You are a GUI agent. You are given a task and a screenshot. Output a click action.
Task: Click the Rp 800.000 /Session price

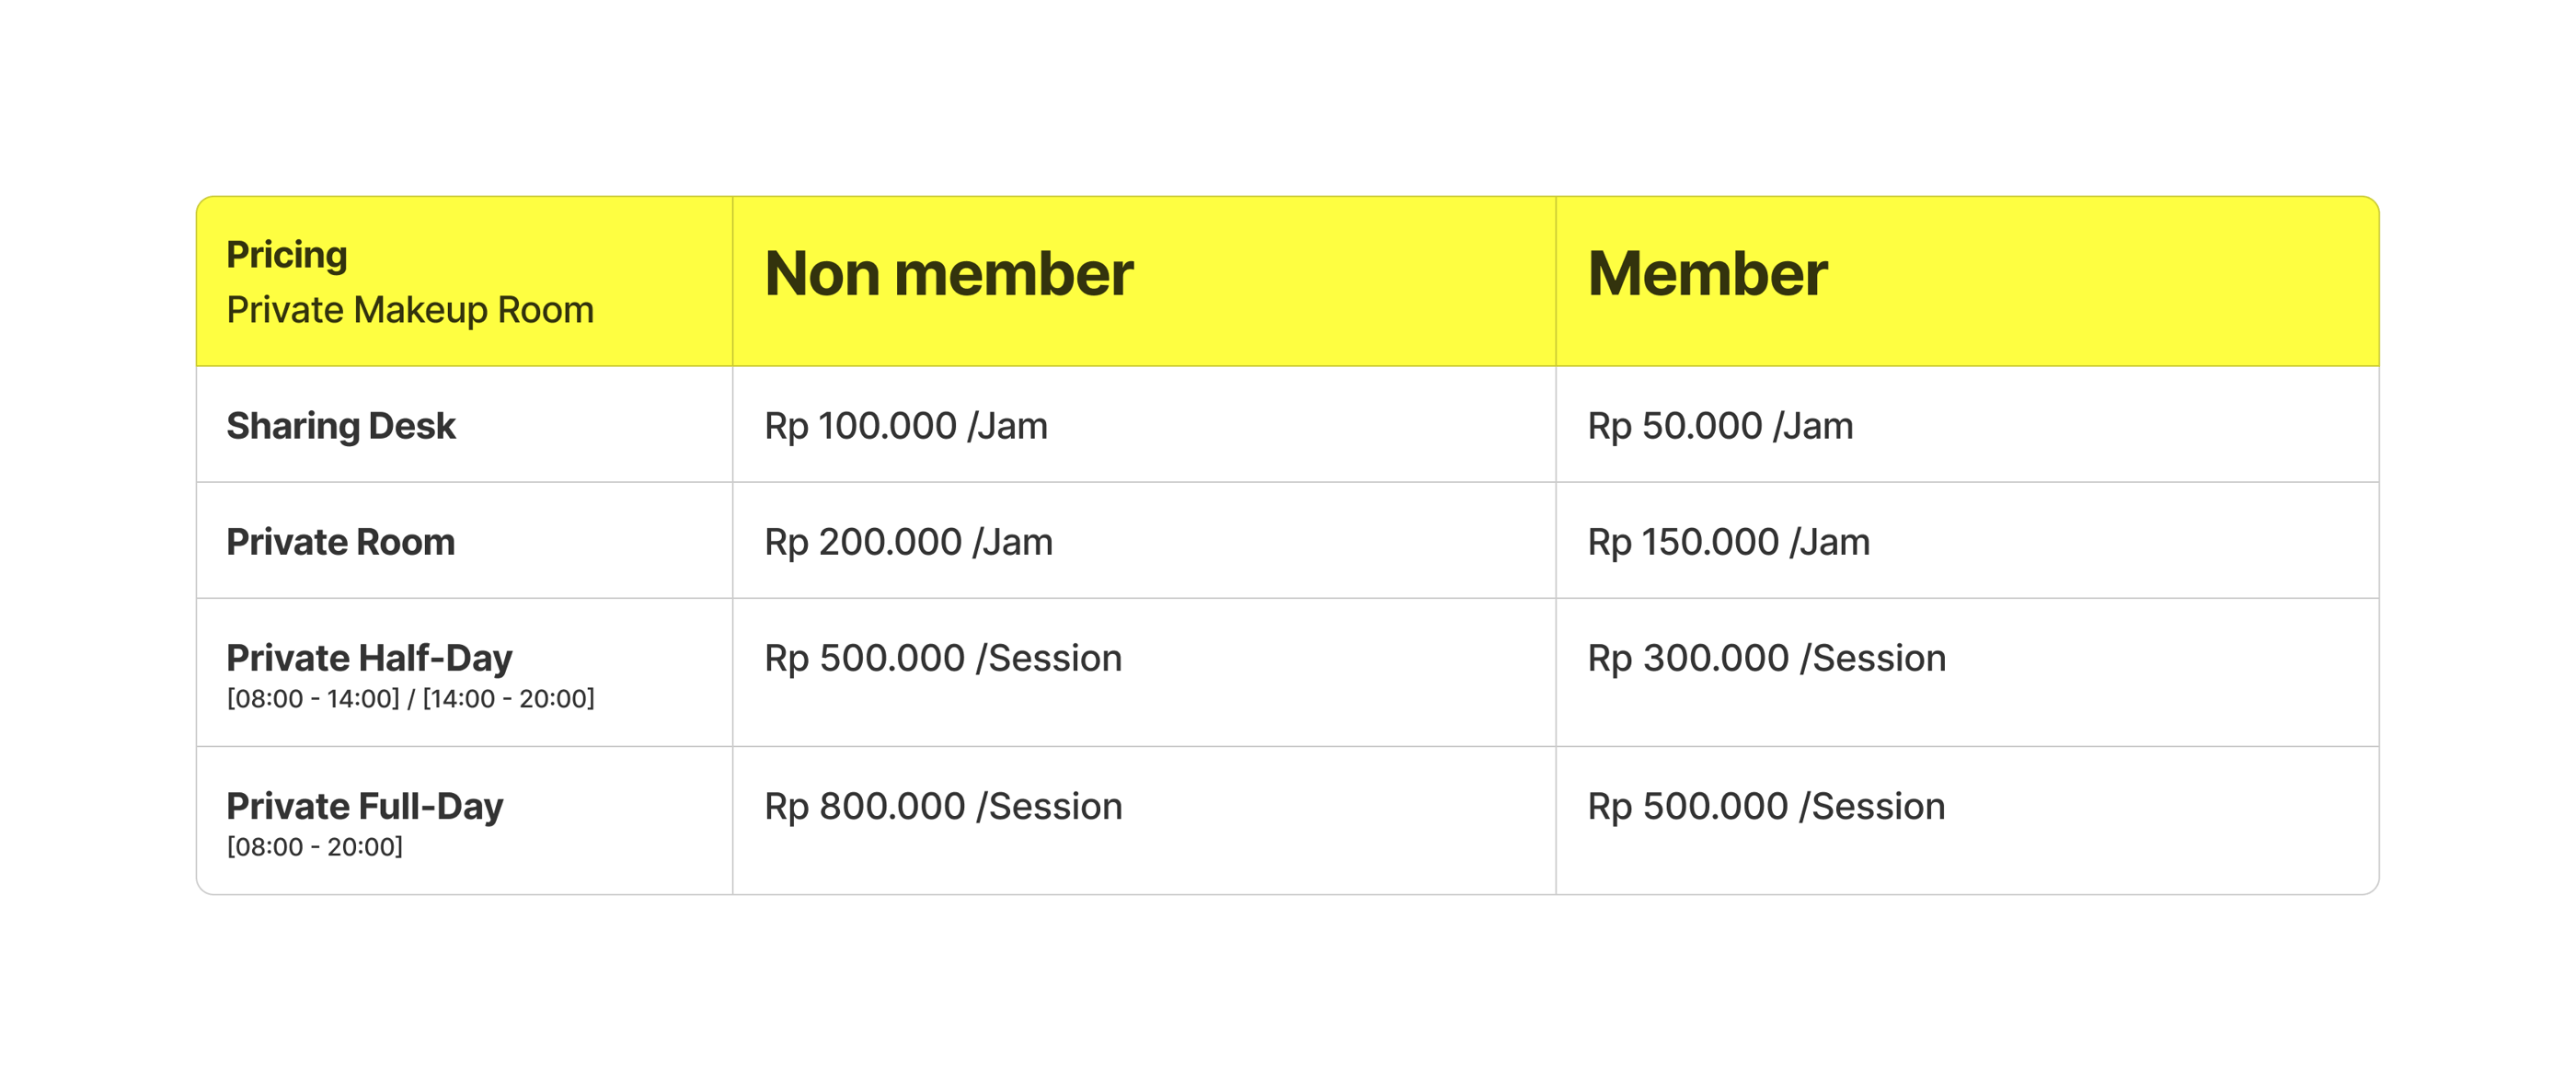click(943, 806)
